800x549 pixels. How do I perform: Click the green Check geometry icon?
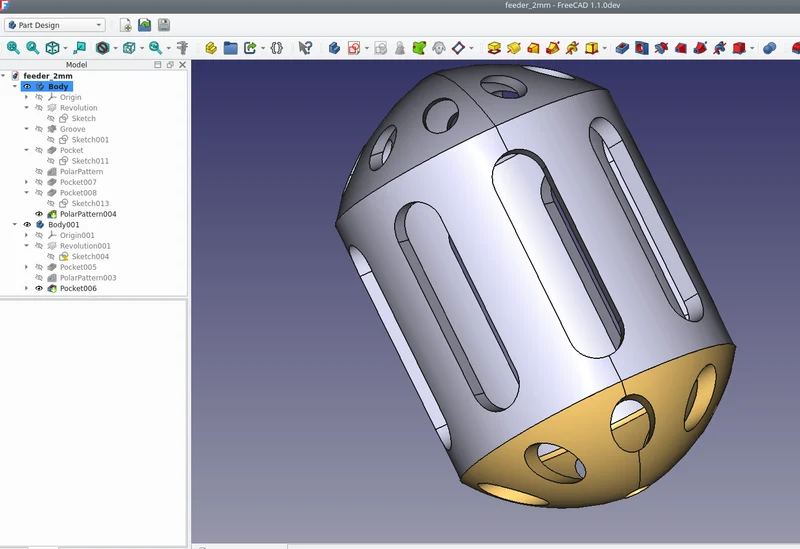coord(419,48)
